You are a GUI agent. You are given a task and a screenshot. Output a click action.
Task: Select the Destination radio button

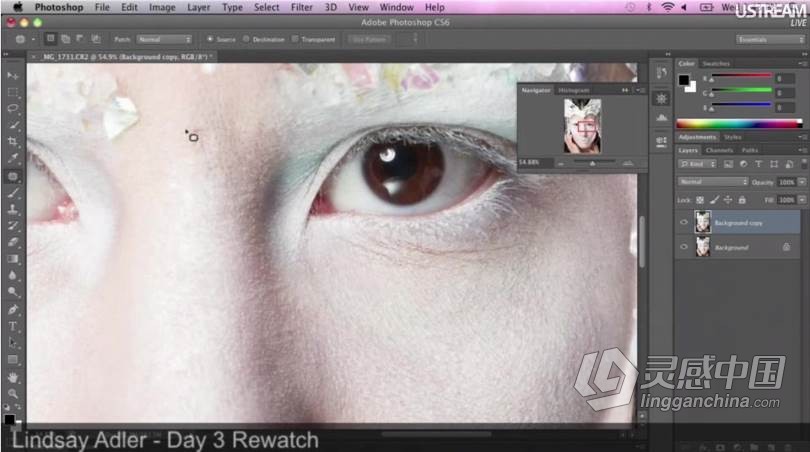(246, 39)
